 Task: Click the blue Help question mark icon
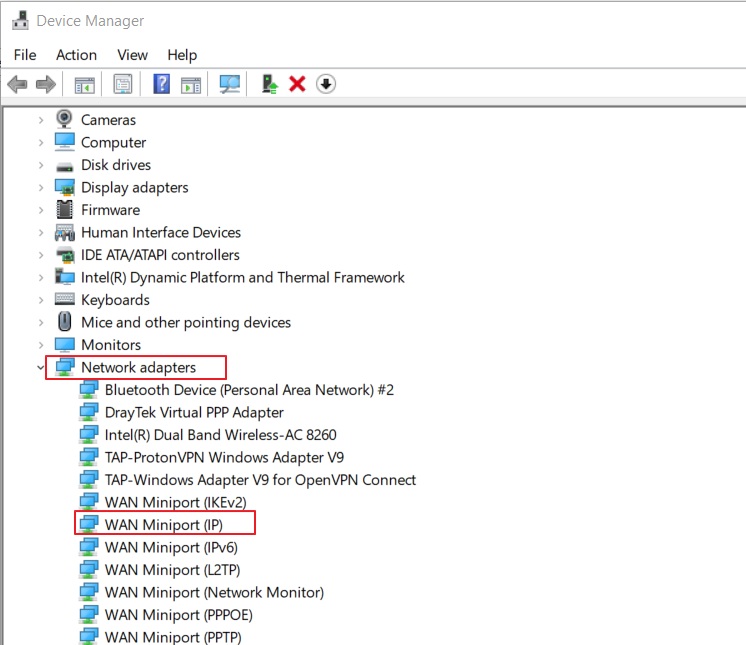pos(161,84)
